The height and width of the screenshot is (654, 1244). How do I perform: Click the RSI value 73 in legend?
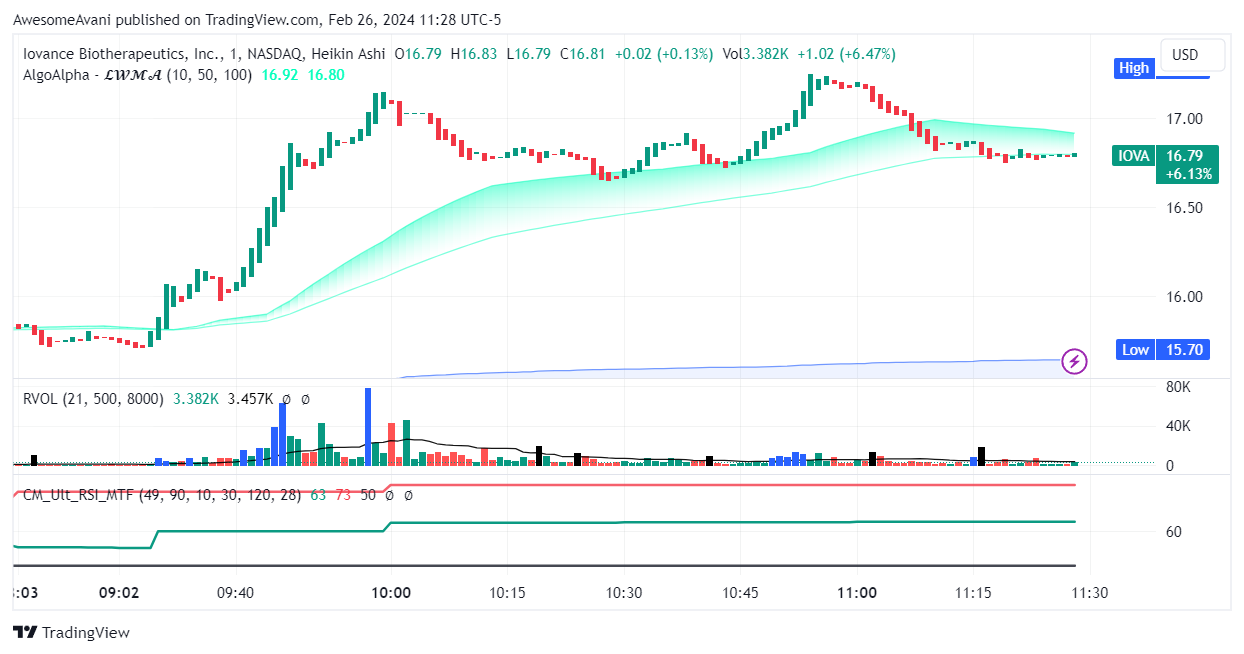(x=342, y=494)
